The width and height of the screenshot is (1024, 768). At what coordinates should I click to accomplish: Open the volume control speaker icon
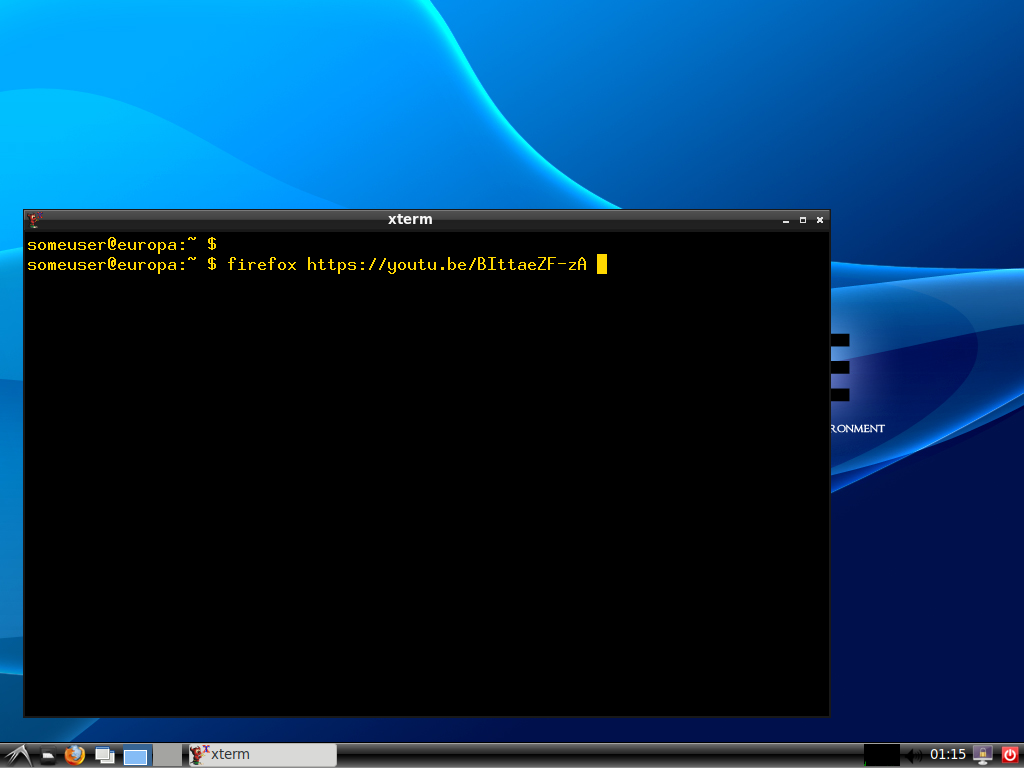coord(914,755)
